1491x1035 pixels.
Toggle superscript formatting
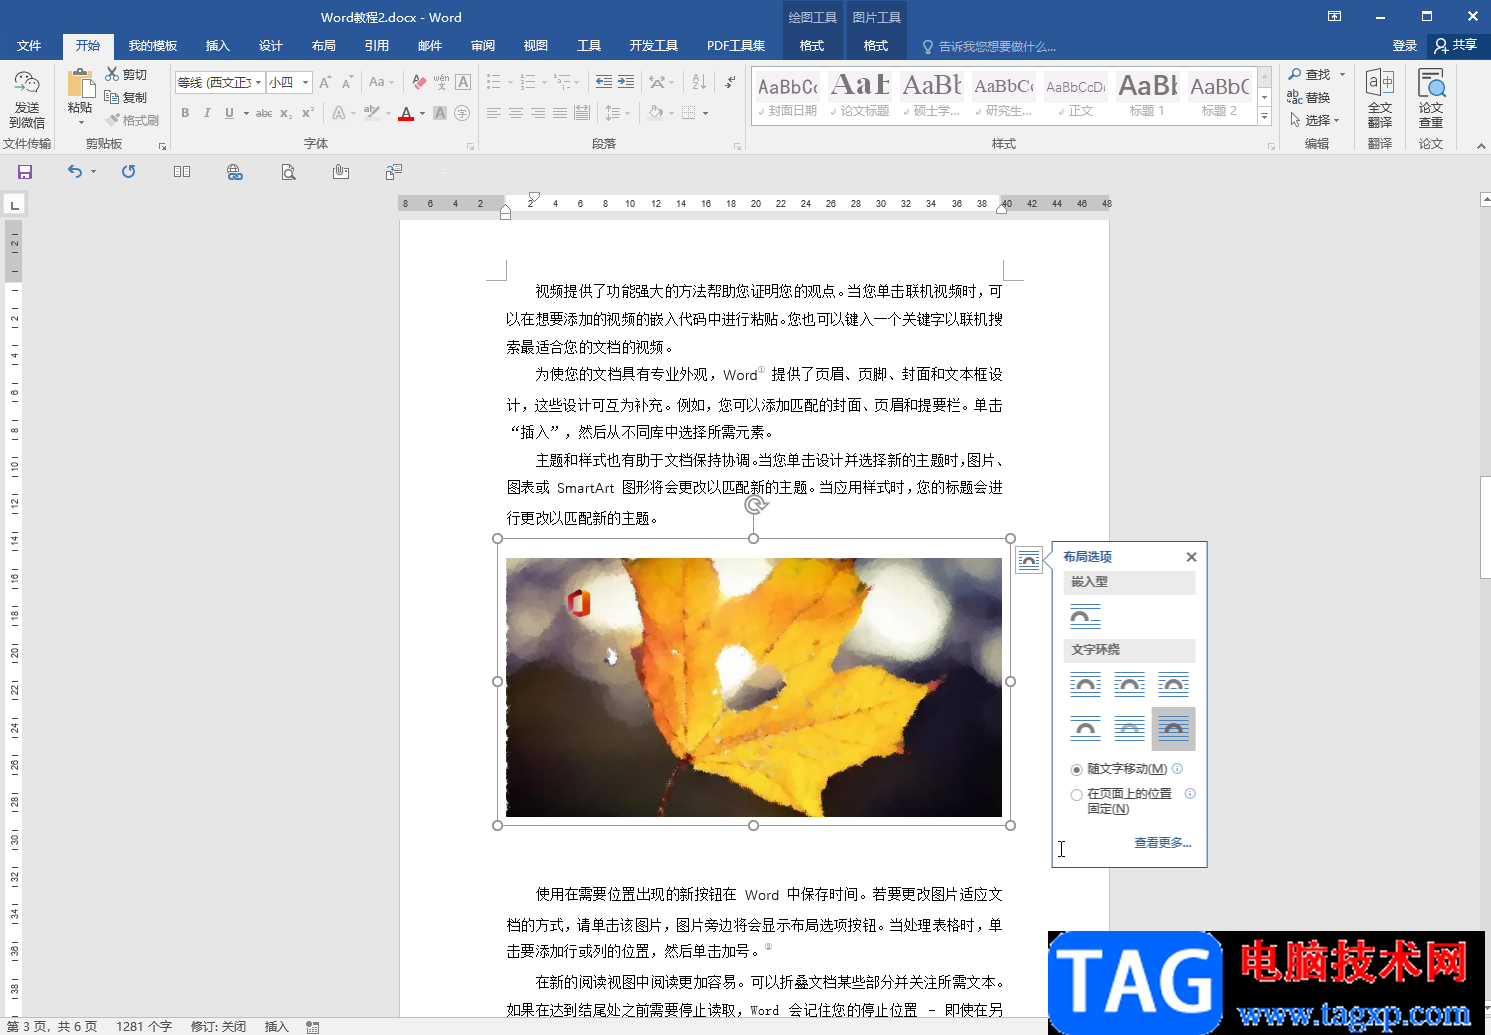tap(308, 113)
